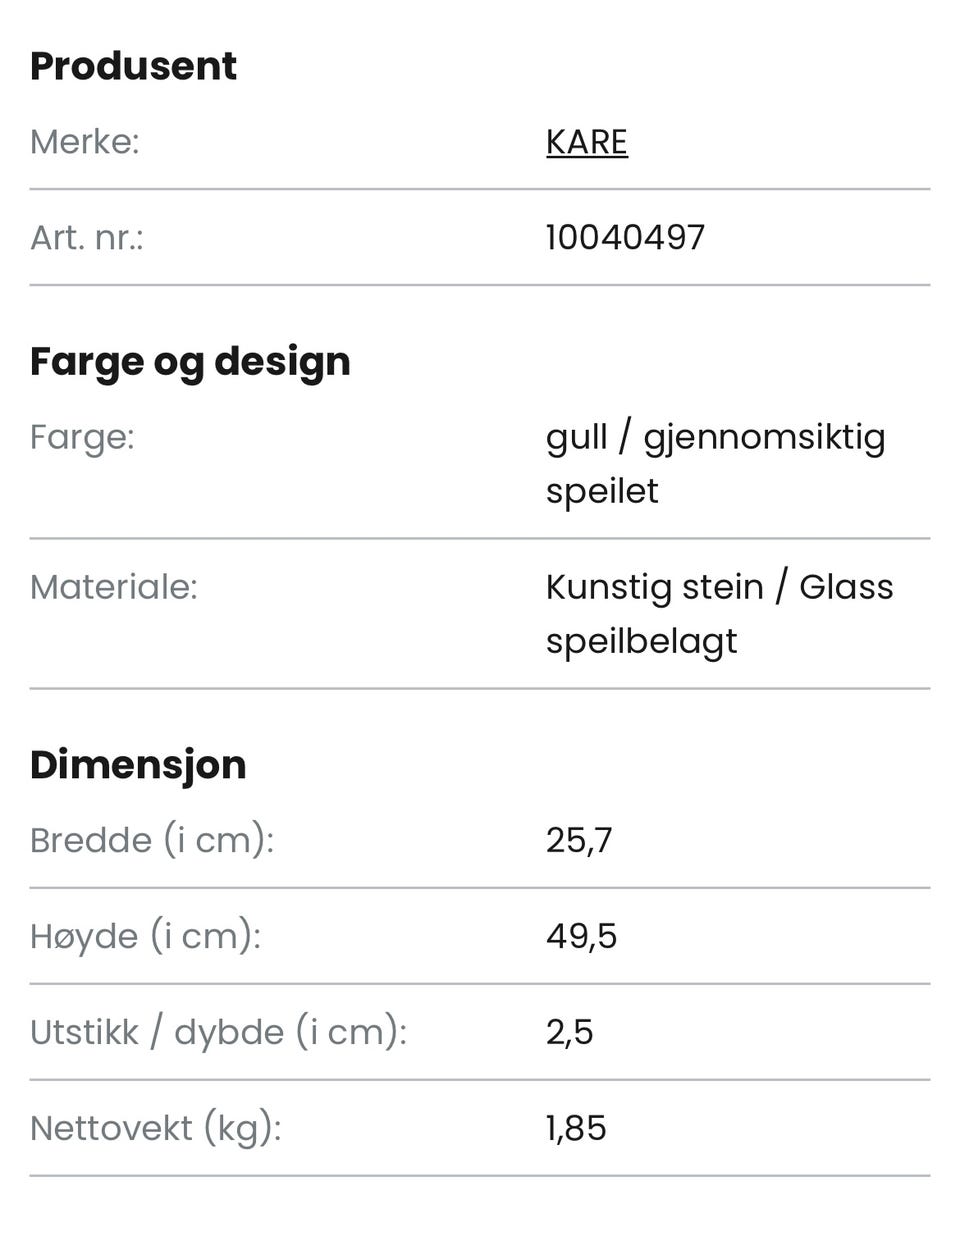
Task: Click the word speilbelagt
Action: [x=641, y=641]
